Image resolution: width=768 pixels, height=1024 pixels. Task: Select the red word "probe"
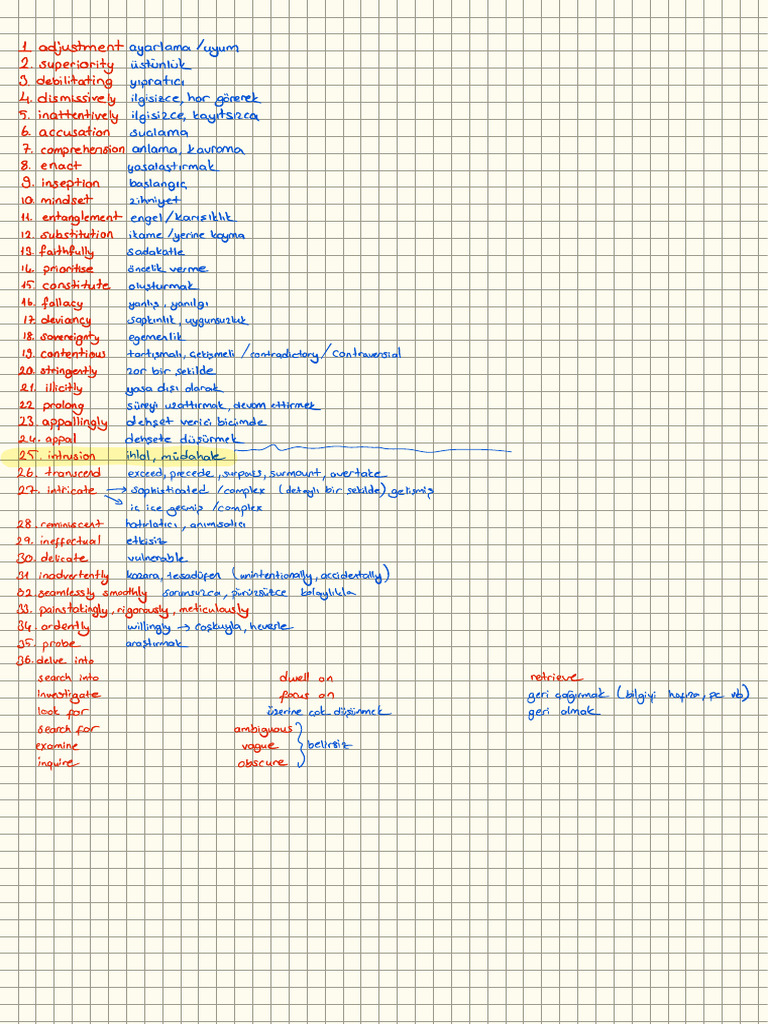click(x=62, y=645)
